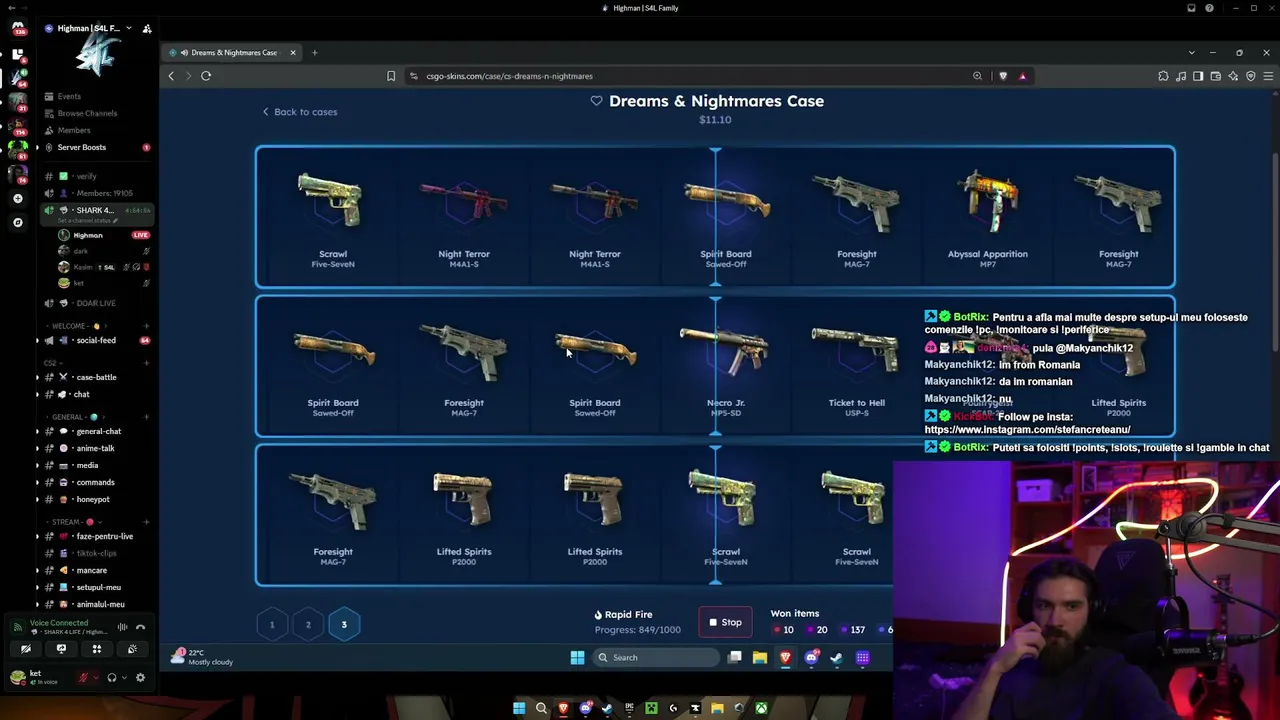Select case count 2 hexagon
1280x720 pixels.
[x=308, y=625]
